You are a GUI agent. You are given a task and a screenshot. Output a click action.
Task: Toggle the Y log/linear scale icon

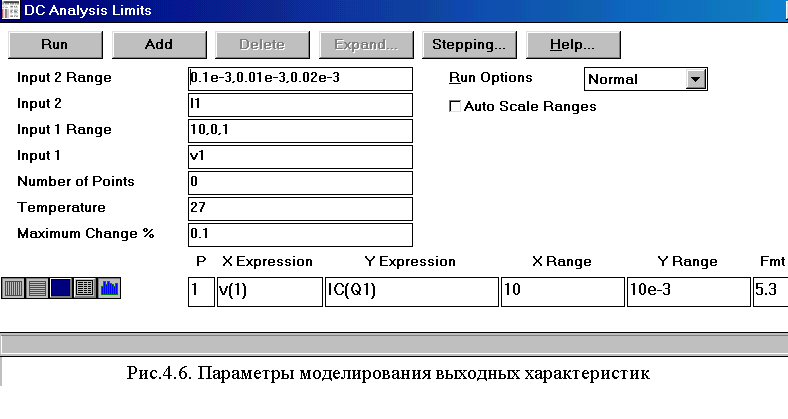(37, 288)
